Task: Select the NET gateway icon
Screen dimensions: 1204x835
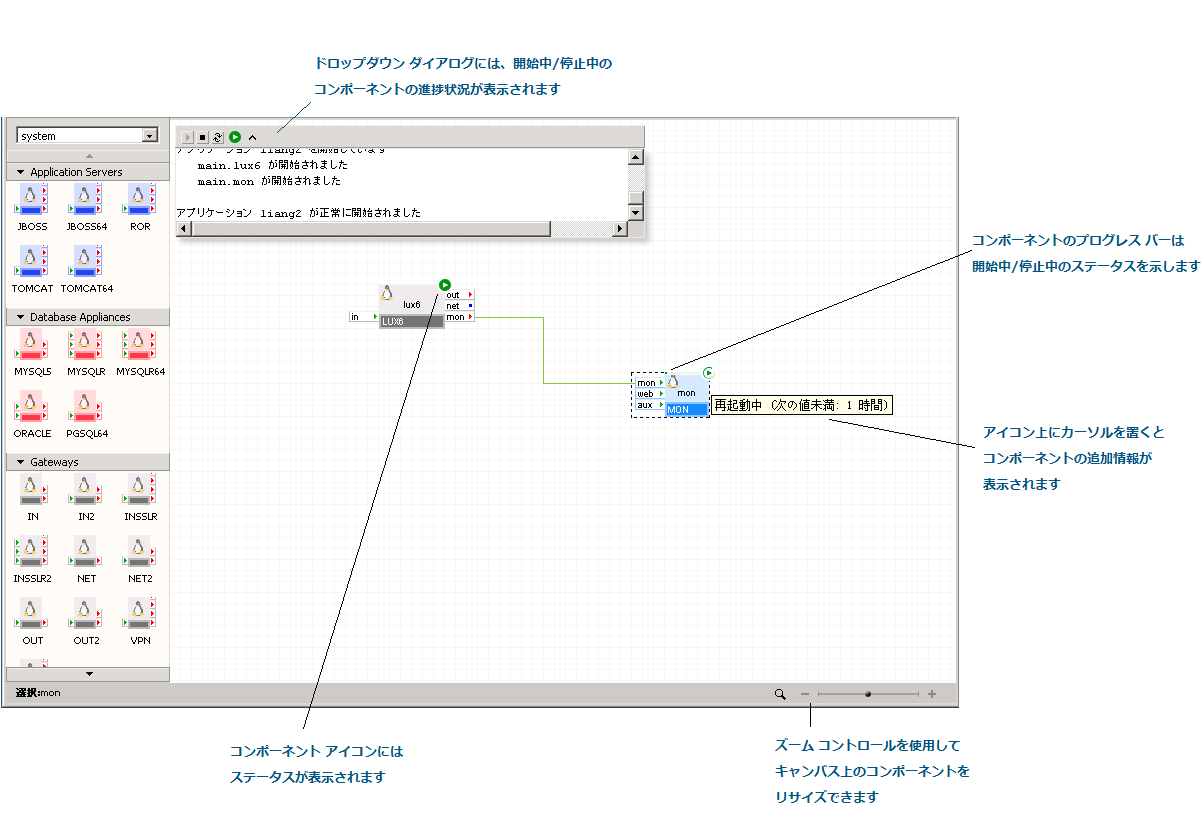Action: click(85, 552)
